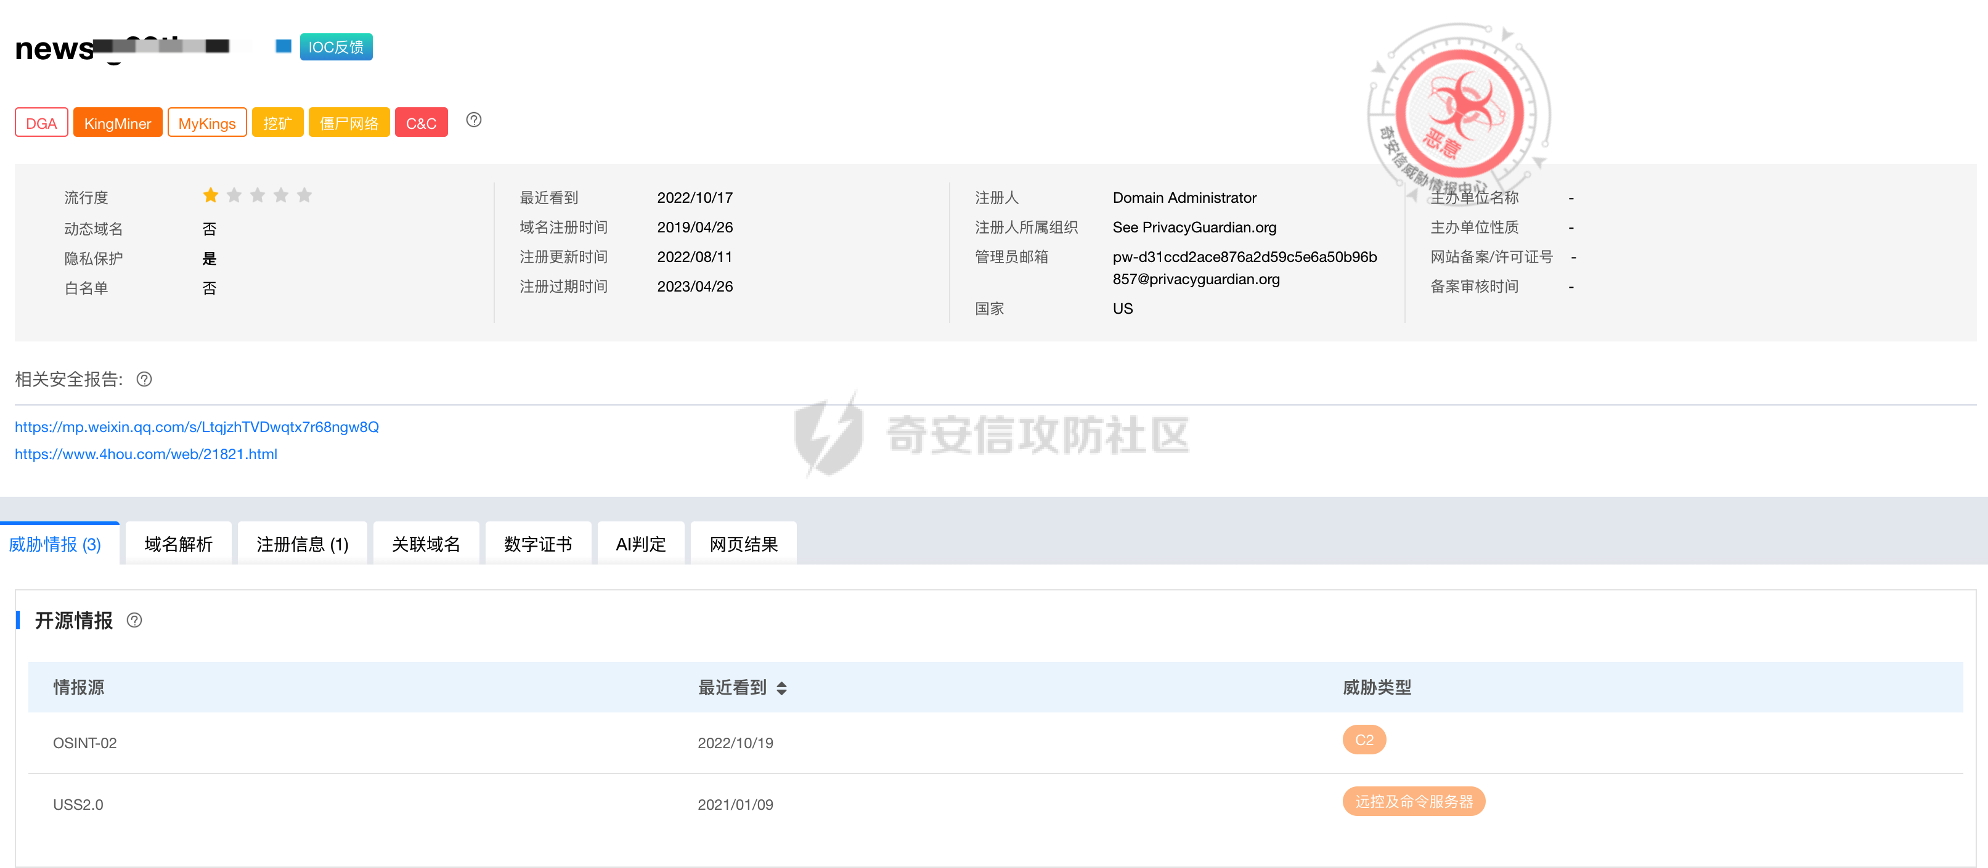Click the 流行度 label

click(86, 198)
